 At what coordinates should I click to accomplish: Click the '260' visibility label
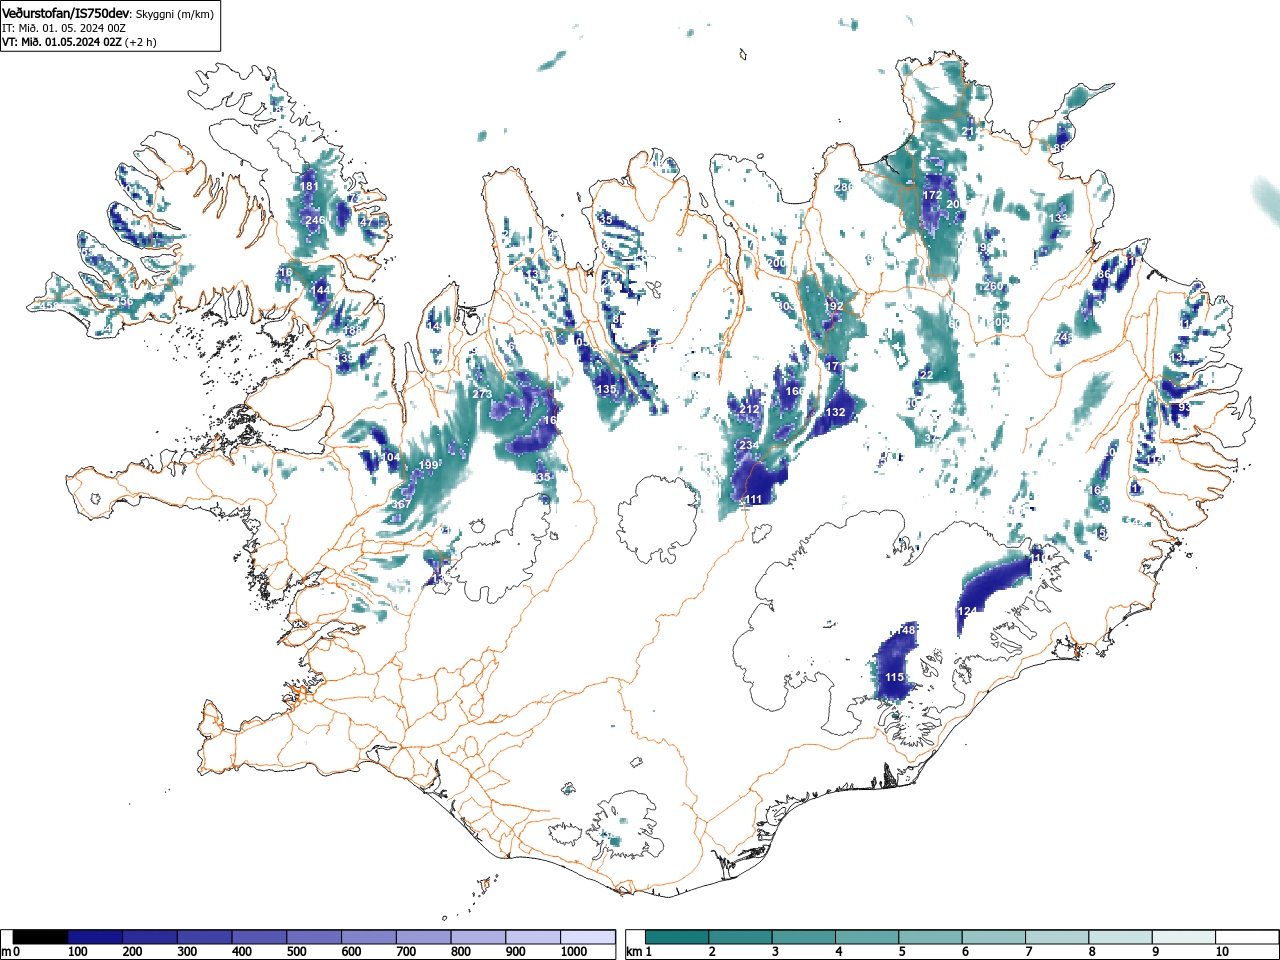click(x=993, y=287)
